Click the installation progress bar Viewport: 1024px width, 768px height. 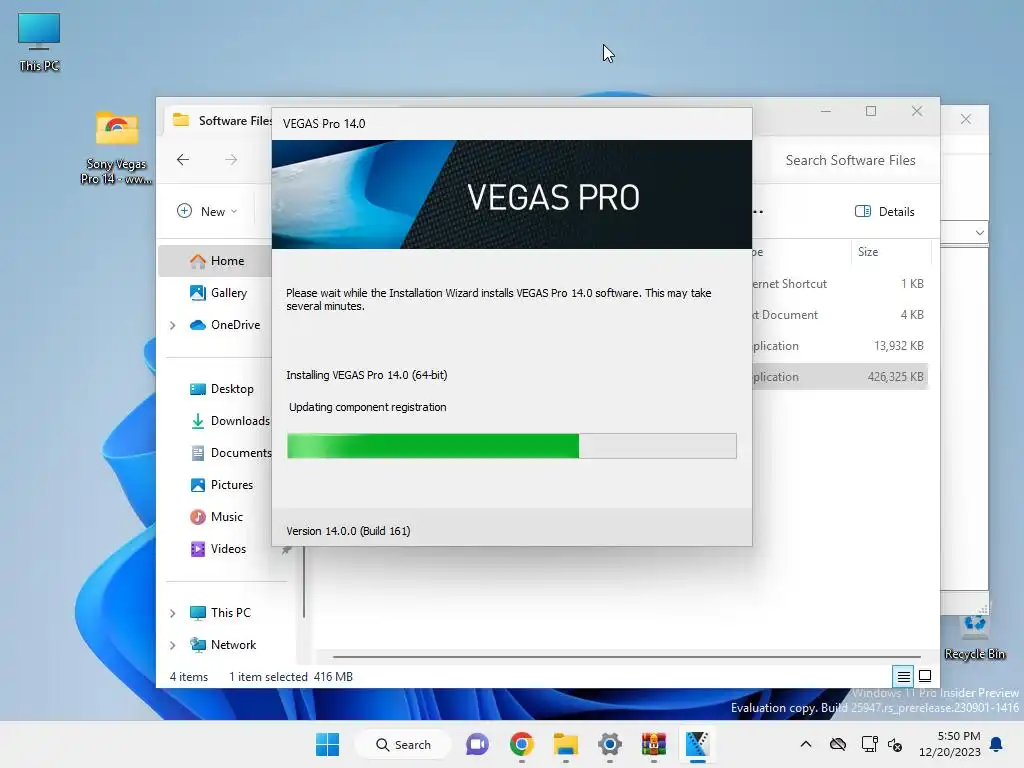point(512,446)
